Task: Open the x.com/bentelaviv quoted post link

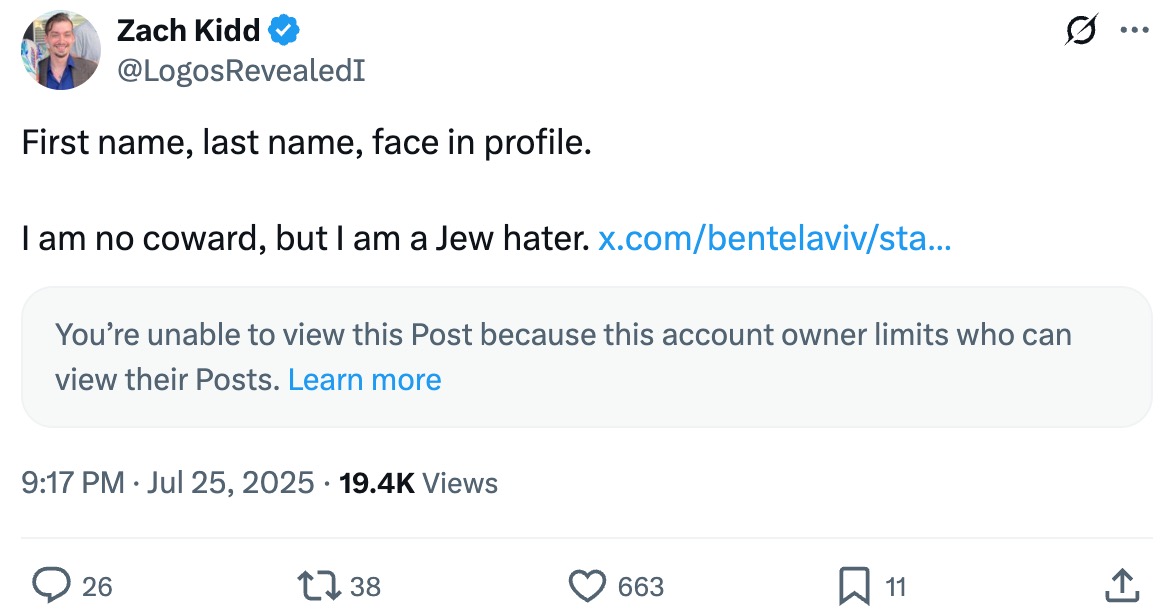Action: [774, 240]
